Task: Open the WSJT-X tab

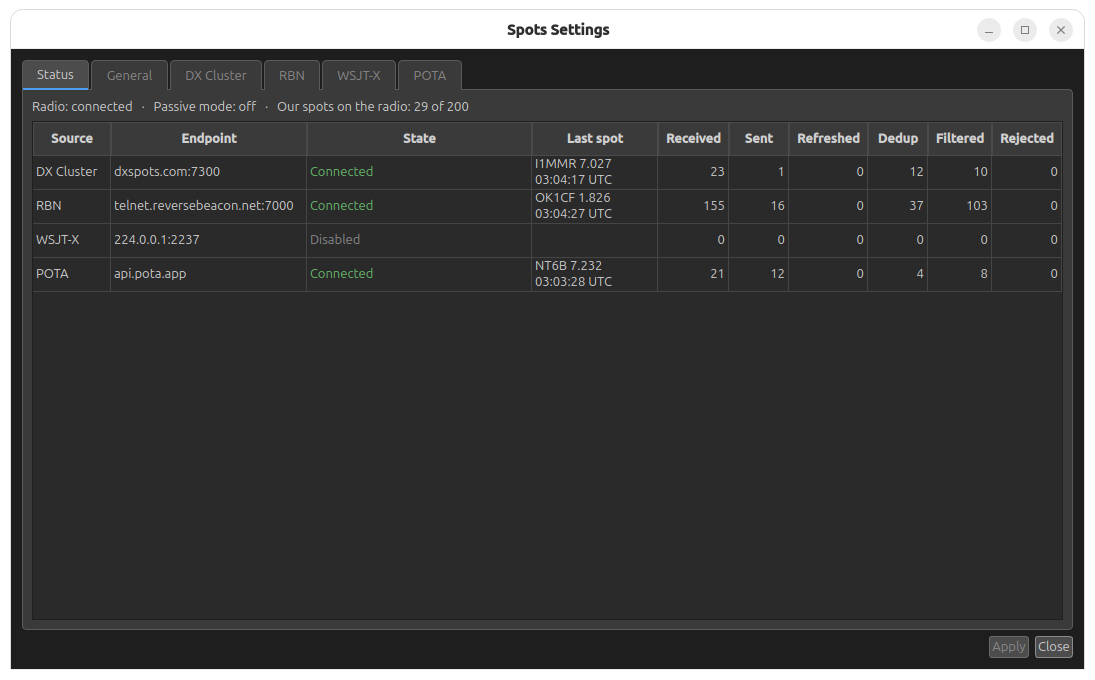Action: [359, 75]
